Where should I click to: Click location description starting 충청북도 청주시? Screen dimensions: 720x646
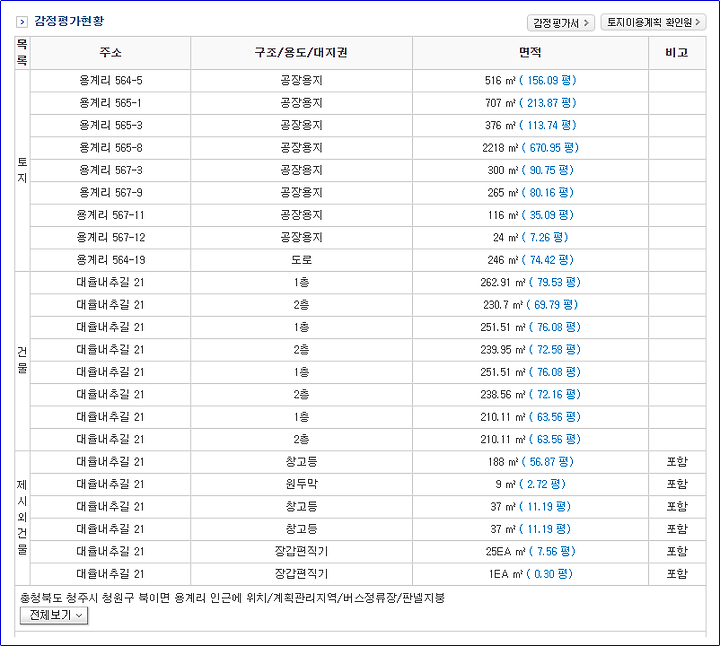tap(232, 598)
